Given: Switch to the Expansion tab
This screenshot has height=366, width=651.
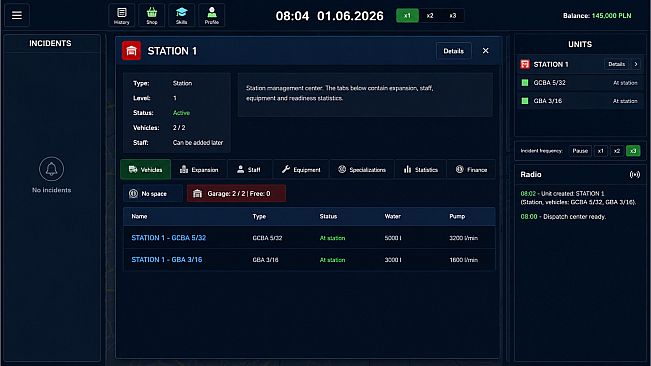Looking at the screenshot, I should [199, 170].
